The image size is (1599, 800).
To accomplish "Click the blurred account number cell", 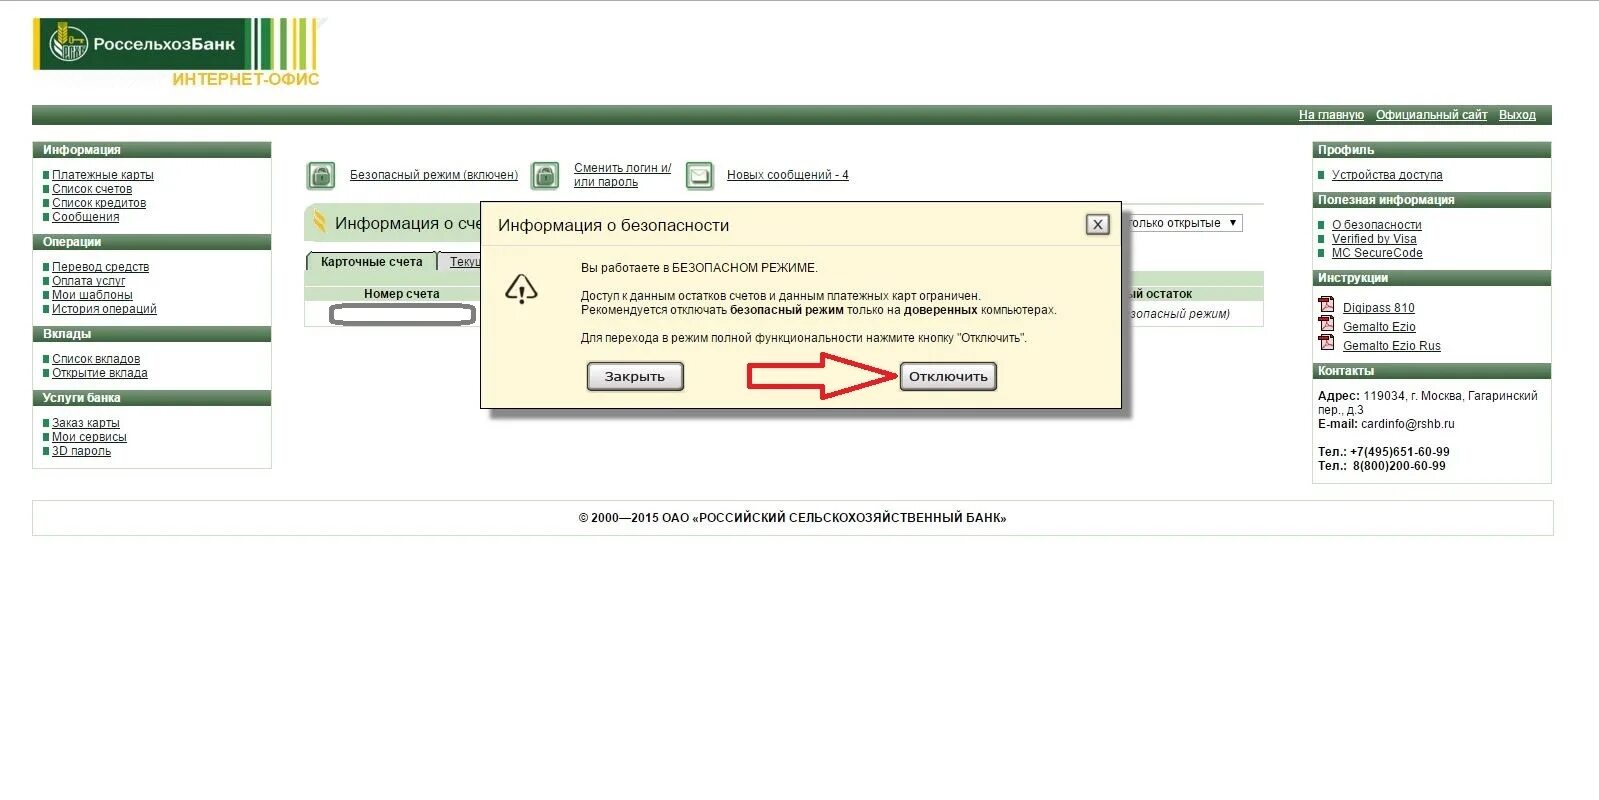I will pyautogui.click(x=402, y=315).
